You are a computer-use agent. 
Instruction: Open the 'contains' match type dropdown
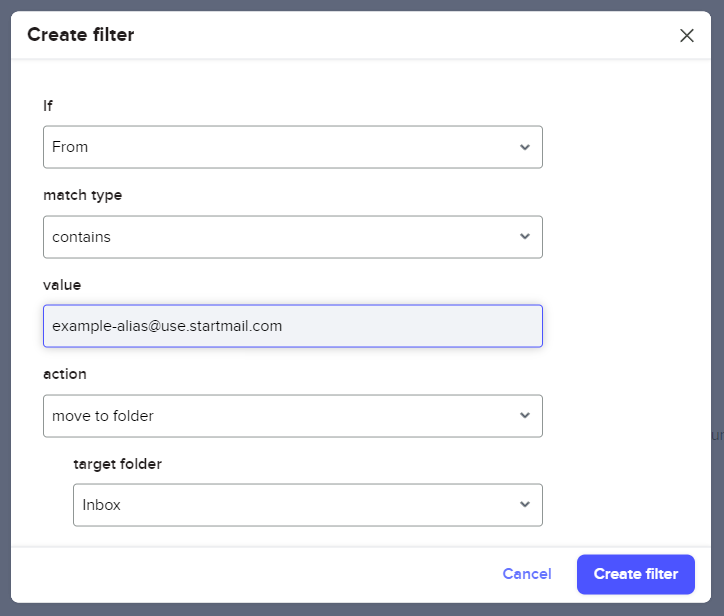[x=293, y=237]
